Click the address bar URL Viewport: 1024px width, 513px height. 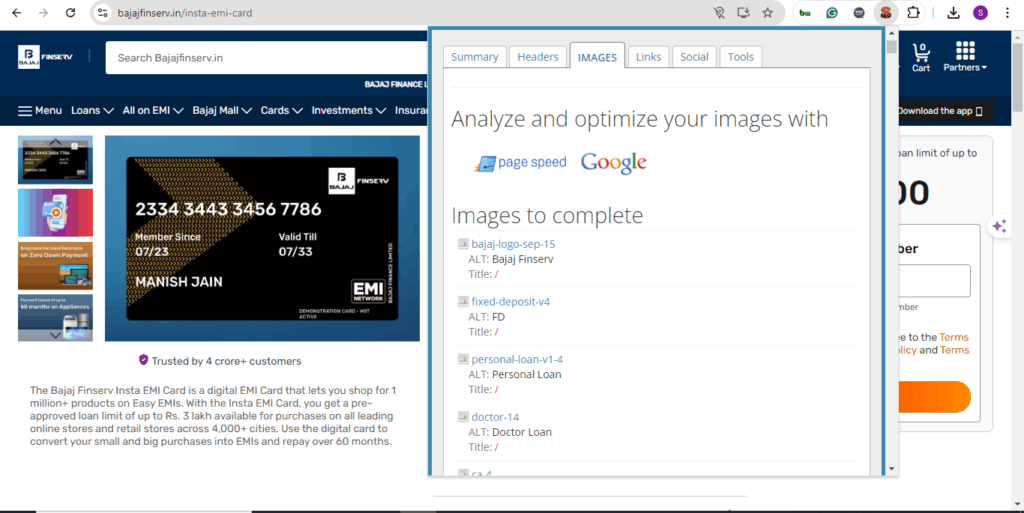pyautogui.click(x=185, y=13)
